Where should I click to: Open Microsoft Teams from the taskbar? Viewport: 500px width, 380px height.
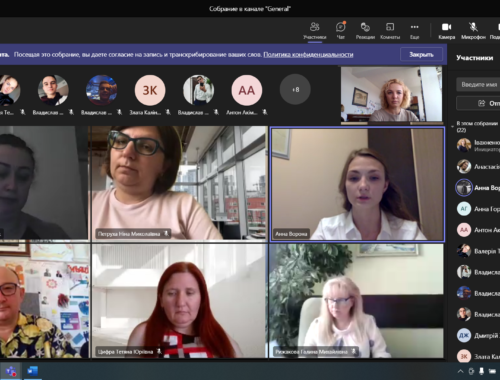coord(11,371)
